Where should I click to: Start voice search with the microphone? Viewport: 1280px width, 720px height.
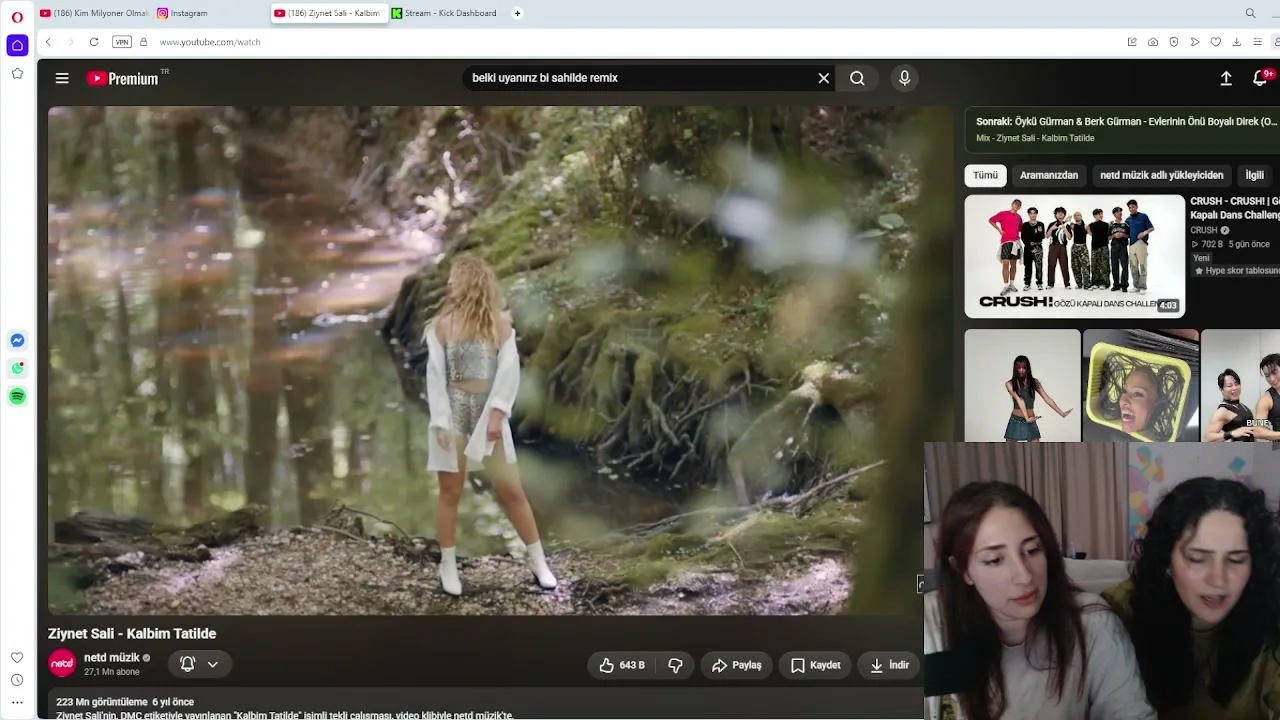(x=904, y=78)
